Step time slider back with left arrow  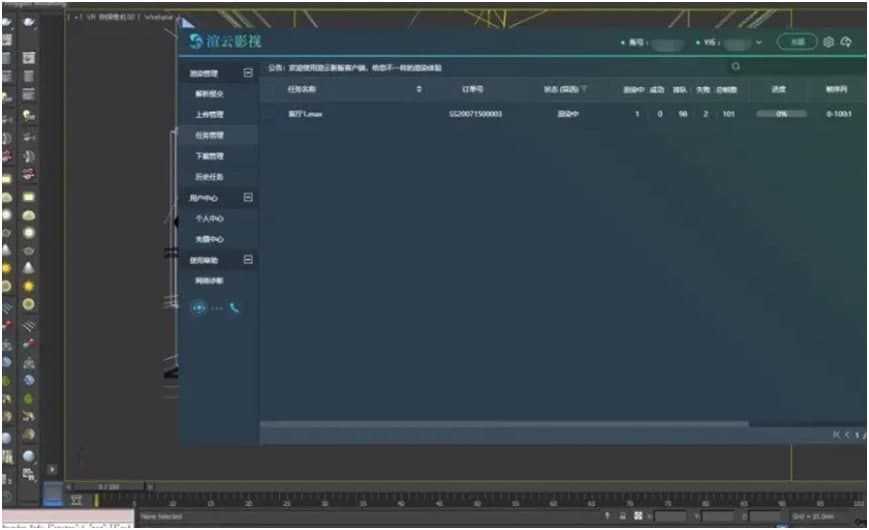(69, 487)
